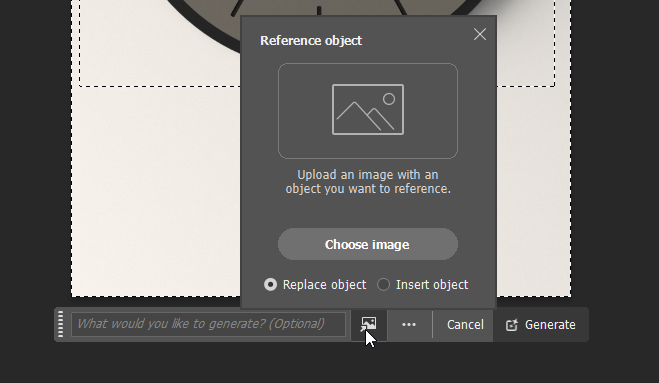Viewport: 659px width, 383px height.
Task: Click Cancel in the generative taskbar
Action: (x=465, y=325)
